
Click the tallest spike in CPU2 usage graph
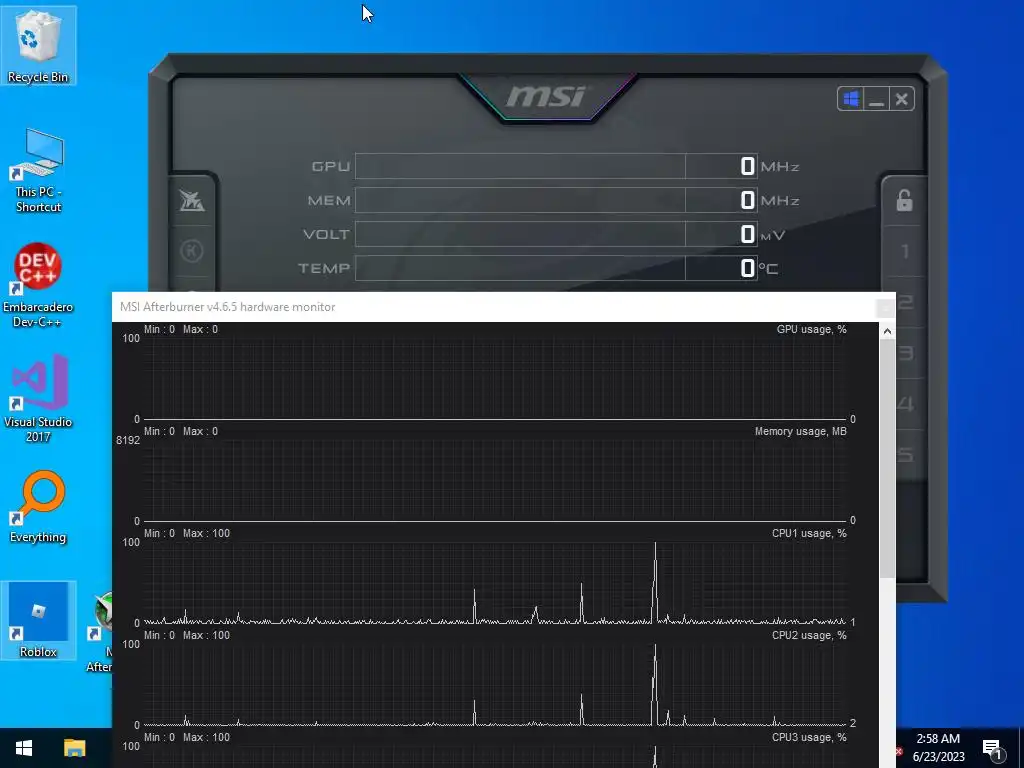coord(655,684)
